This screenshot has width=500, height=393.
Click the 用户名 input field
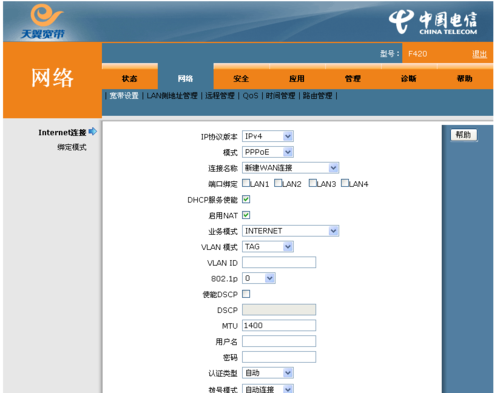click(x=279, y=341)
